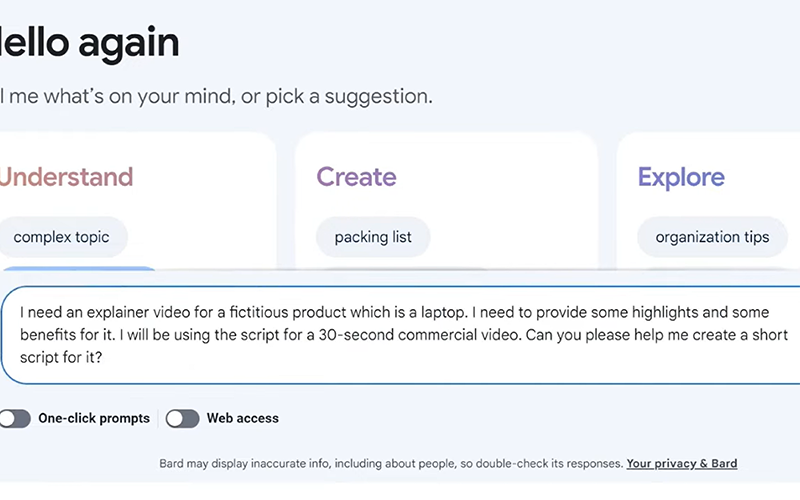Turn on the Web access toggle
This screenshot has width=800, height=500.
182,419
